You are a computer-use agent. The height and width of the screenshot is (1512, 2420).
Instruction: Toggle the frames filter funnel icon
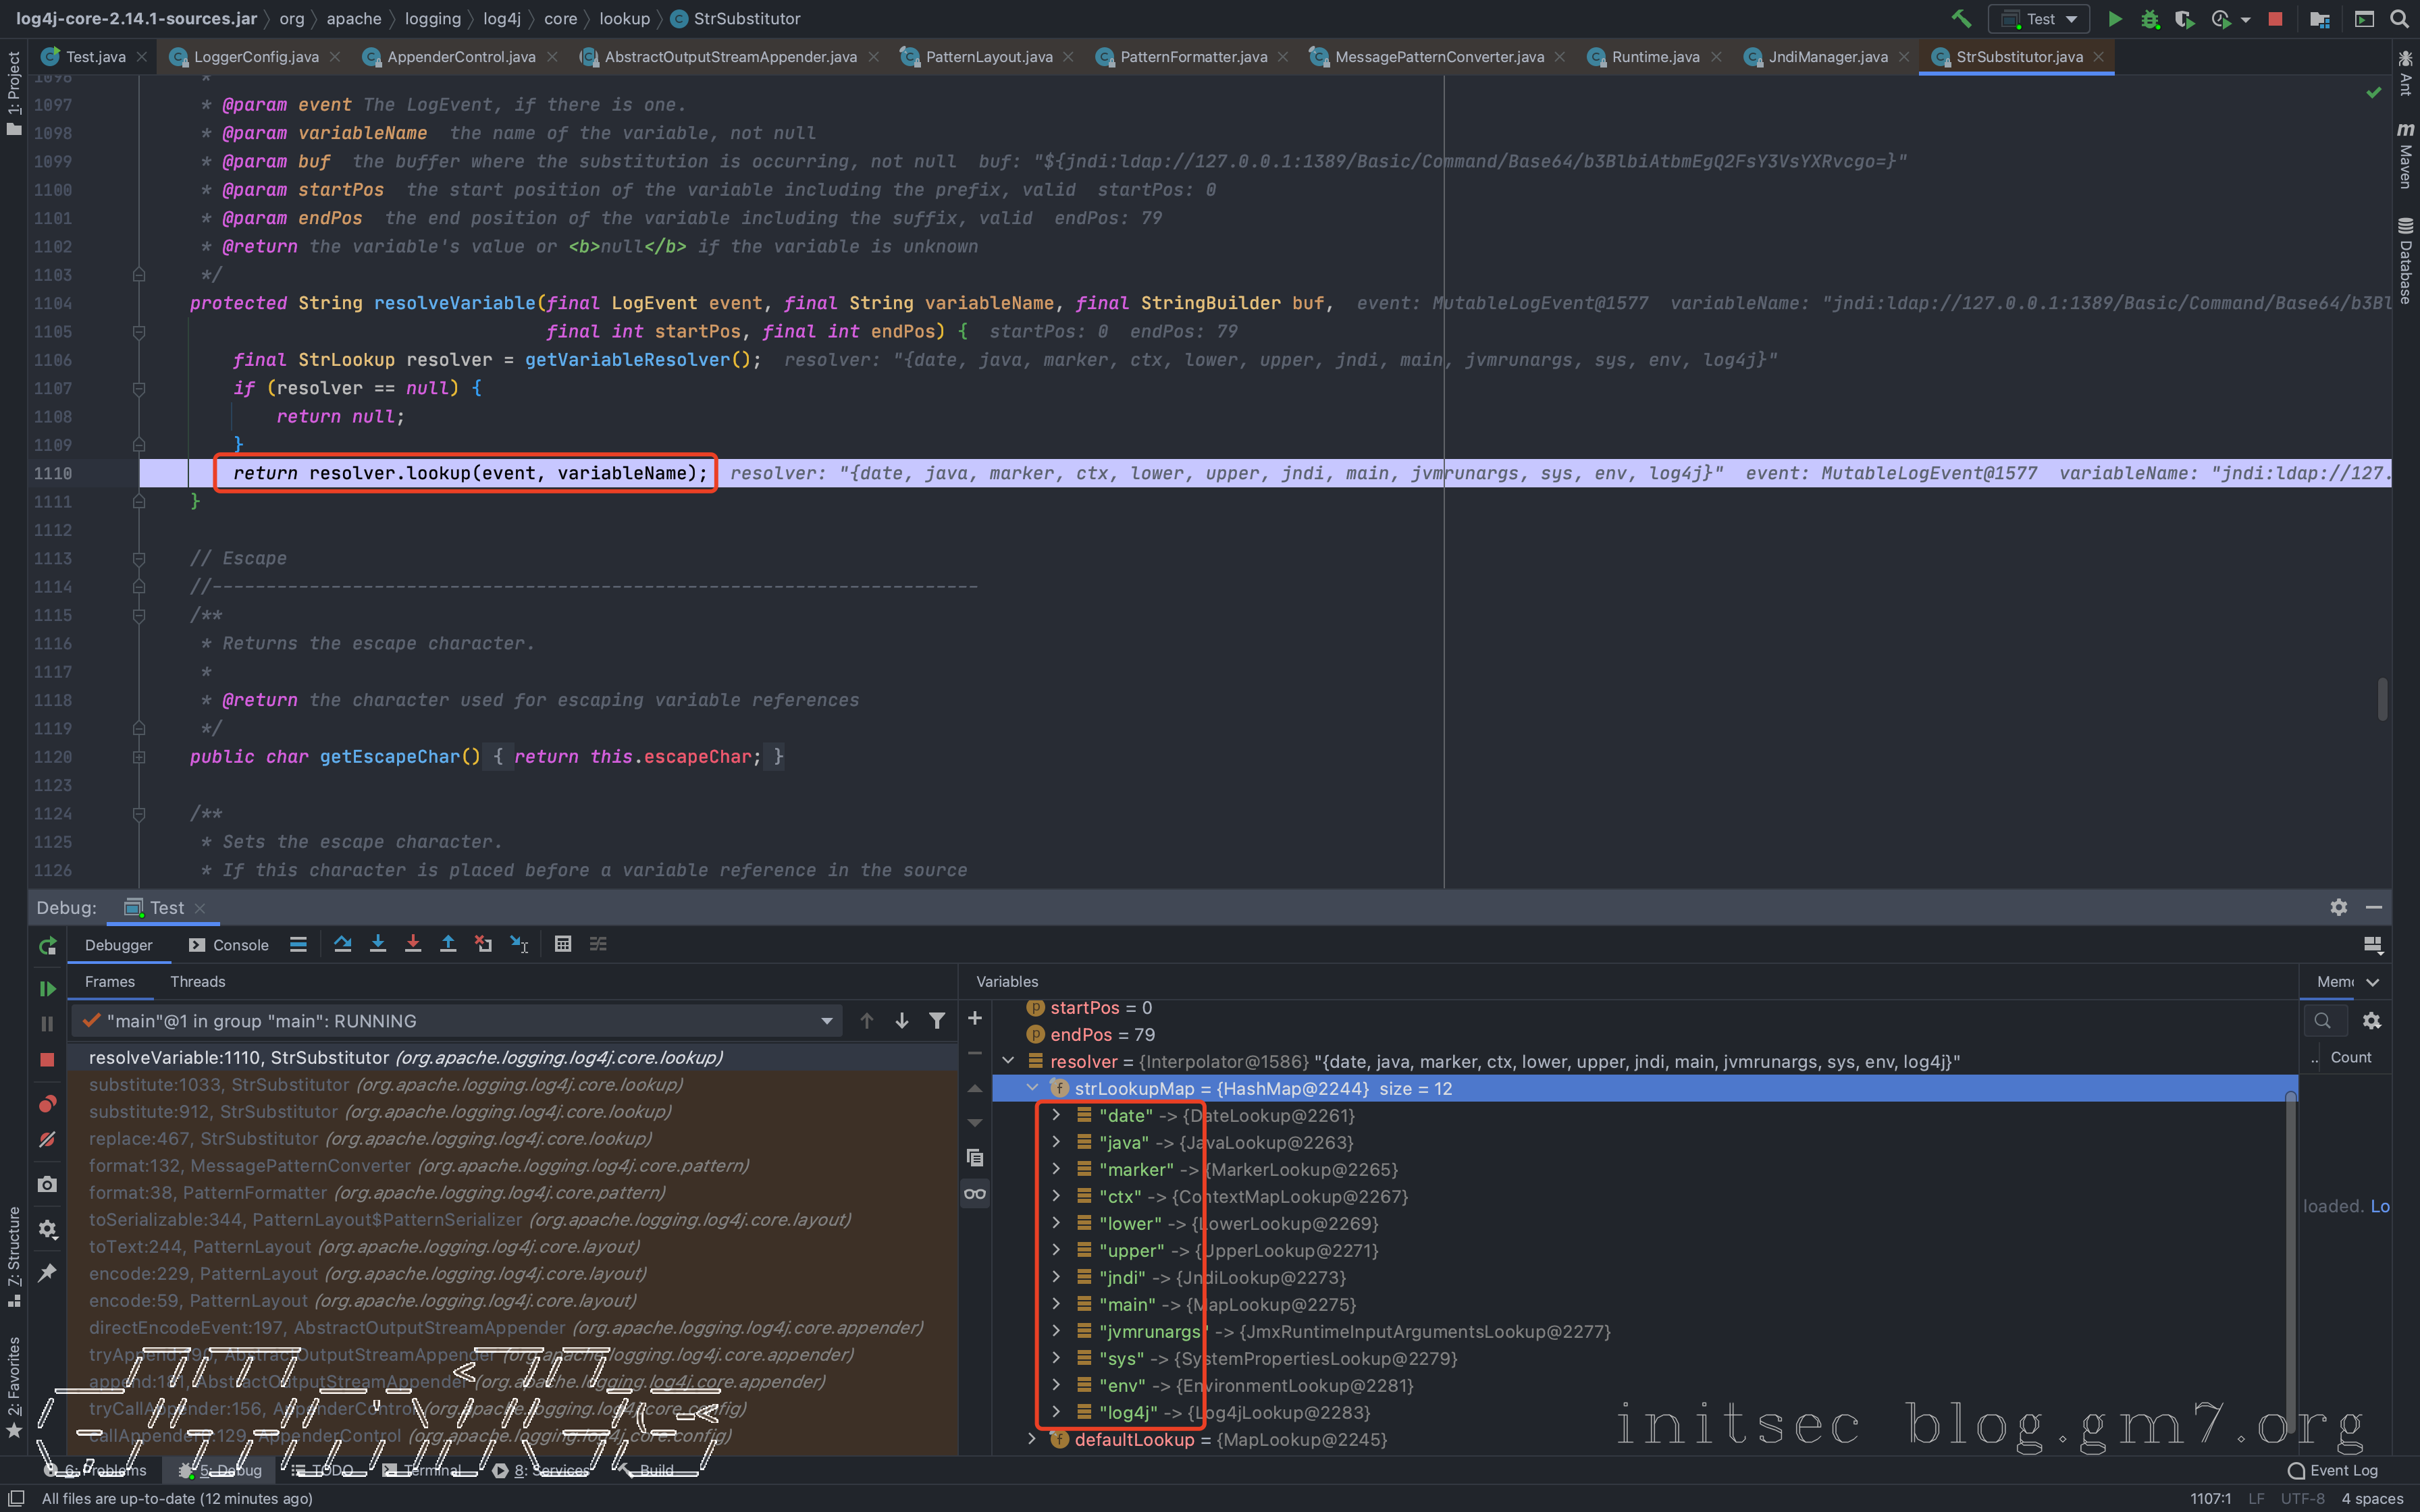click(x=937, y=1021)
